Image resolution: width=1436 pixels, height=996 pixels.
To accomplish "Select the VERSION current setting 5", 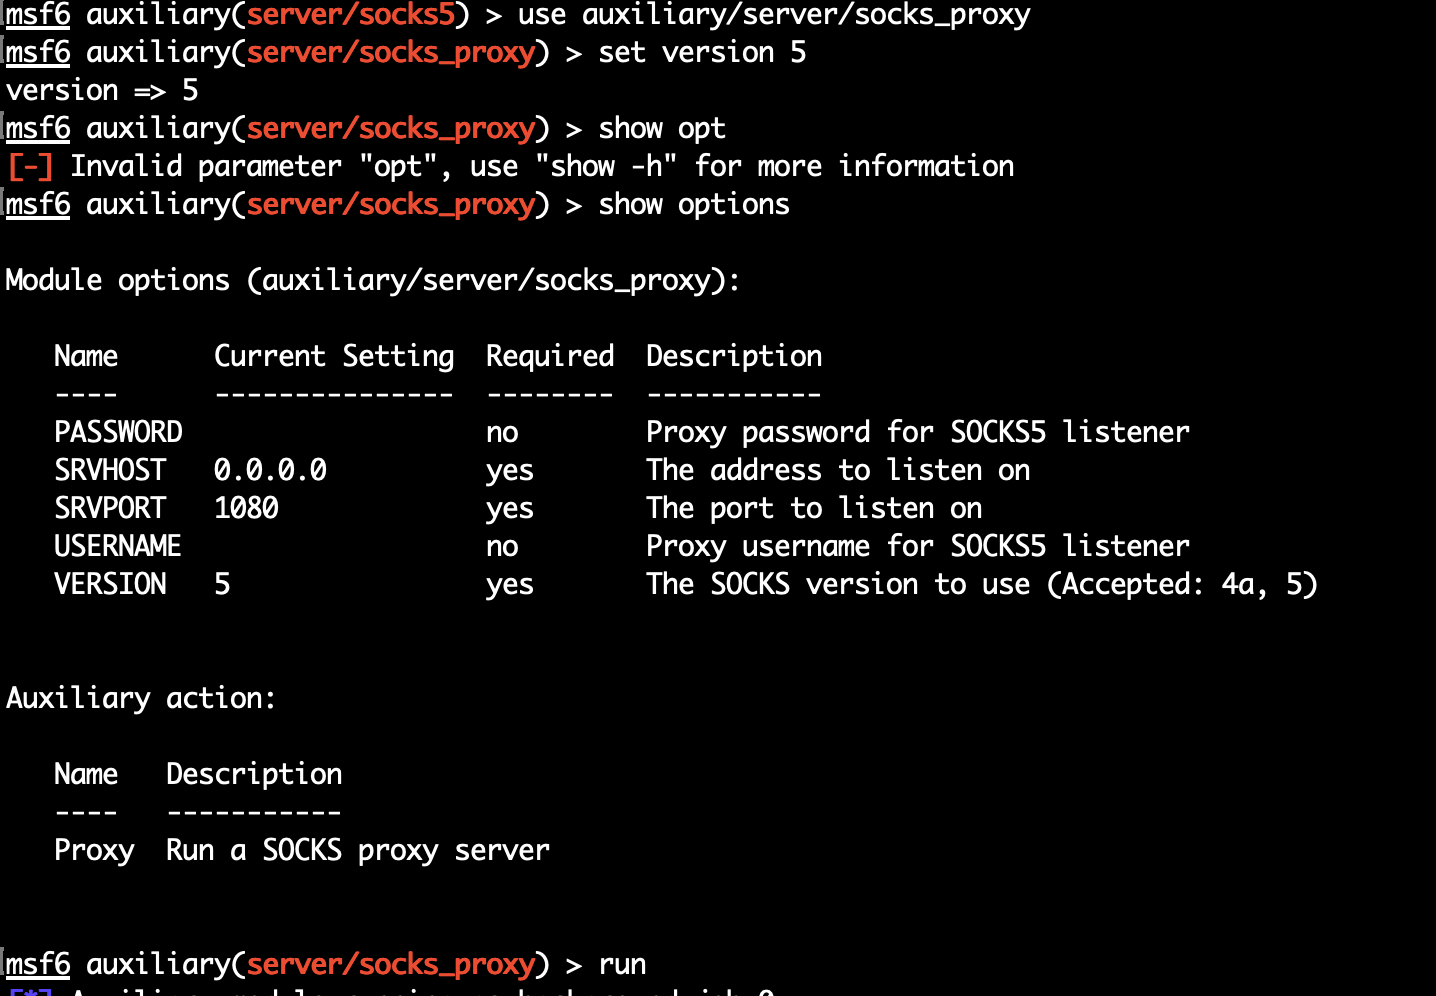I will tap(221, 583).
